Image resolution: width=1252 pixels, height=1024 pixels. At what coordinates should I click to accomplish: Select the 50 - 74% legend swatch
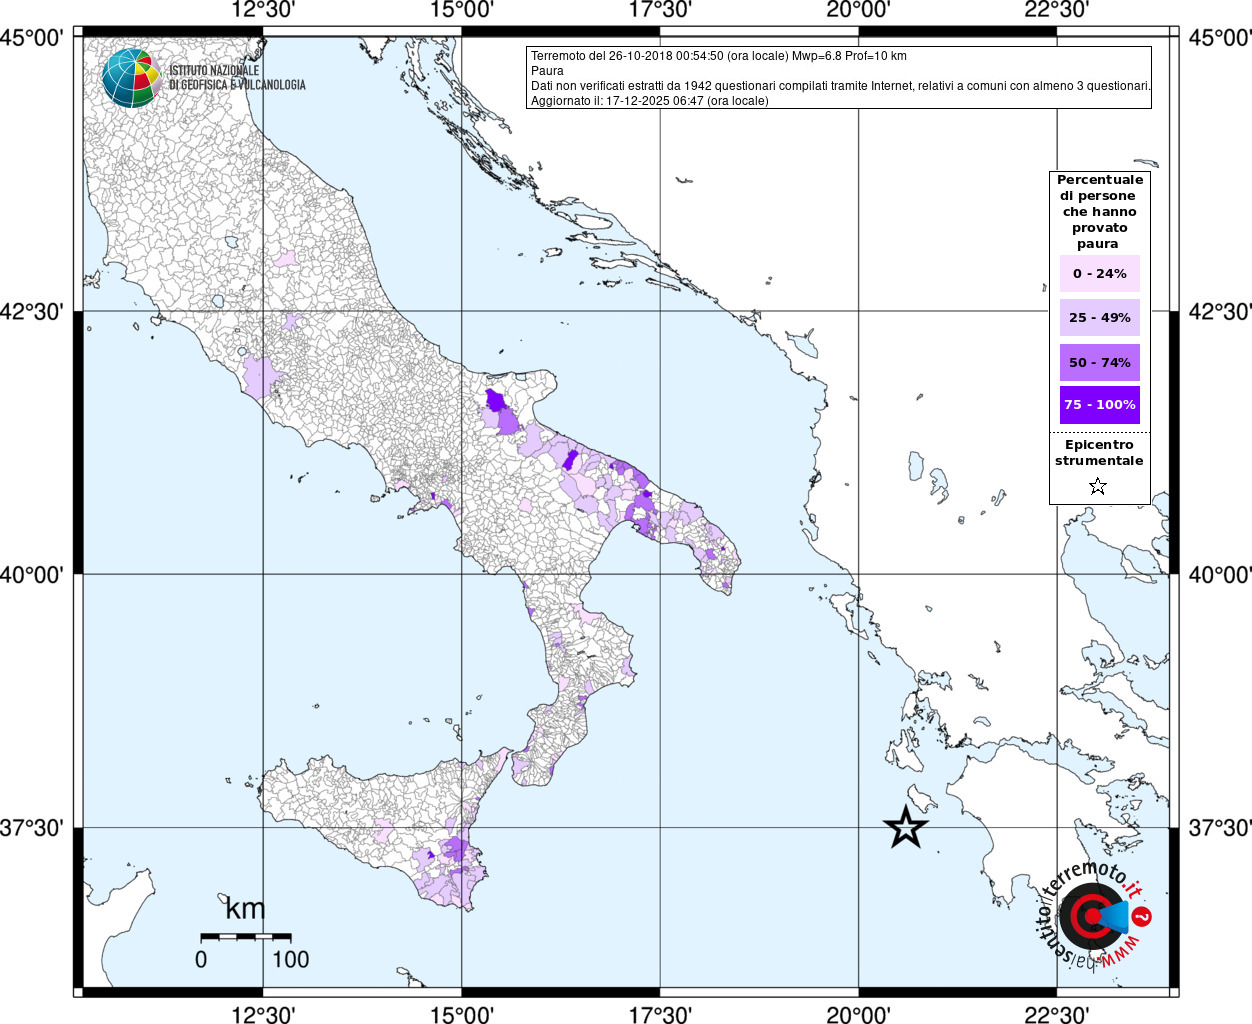click(x=1099, y=362)
